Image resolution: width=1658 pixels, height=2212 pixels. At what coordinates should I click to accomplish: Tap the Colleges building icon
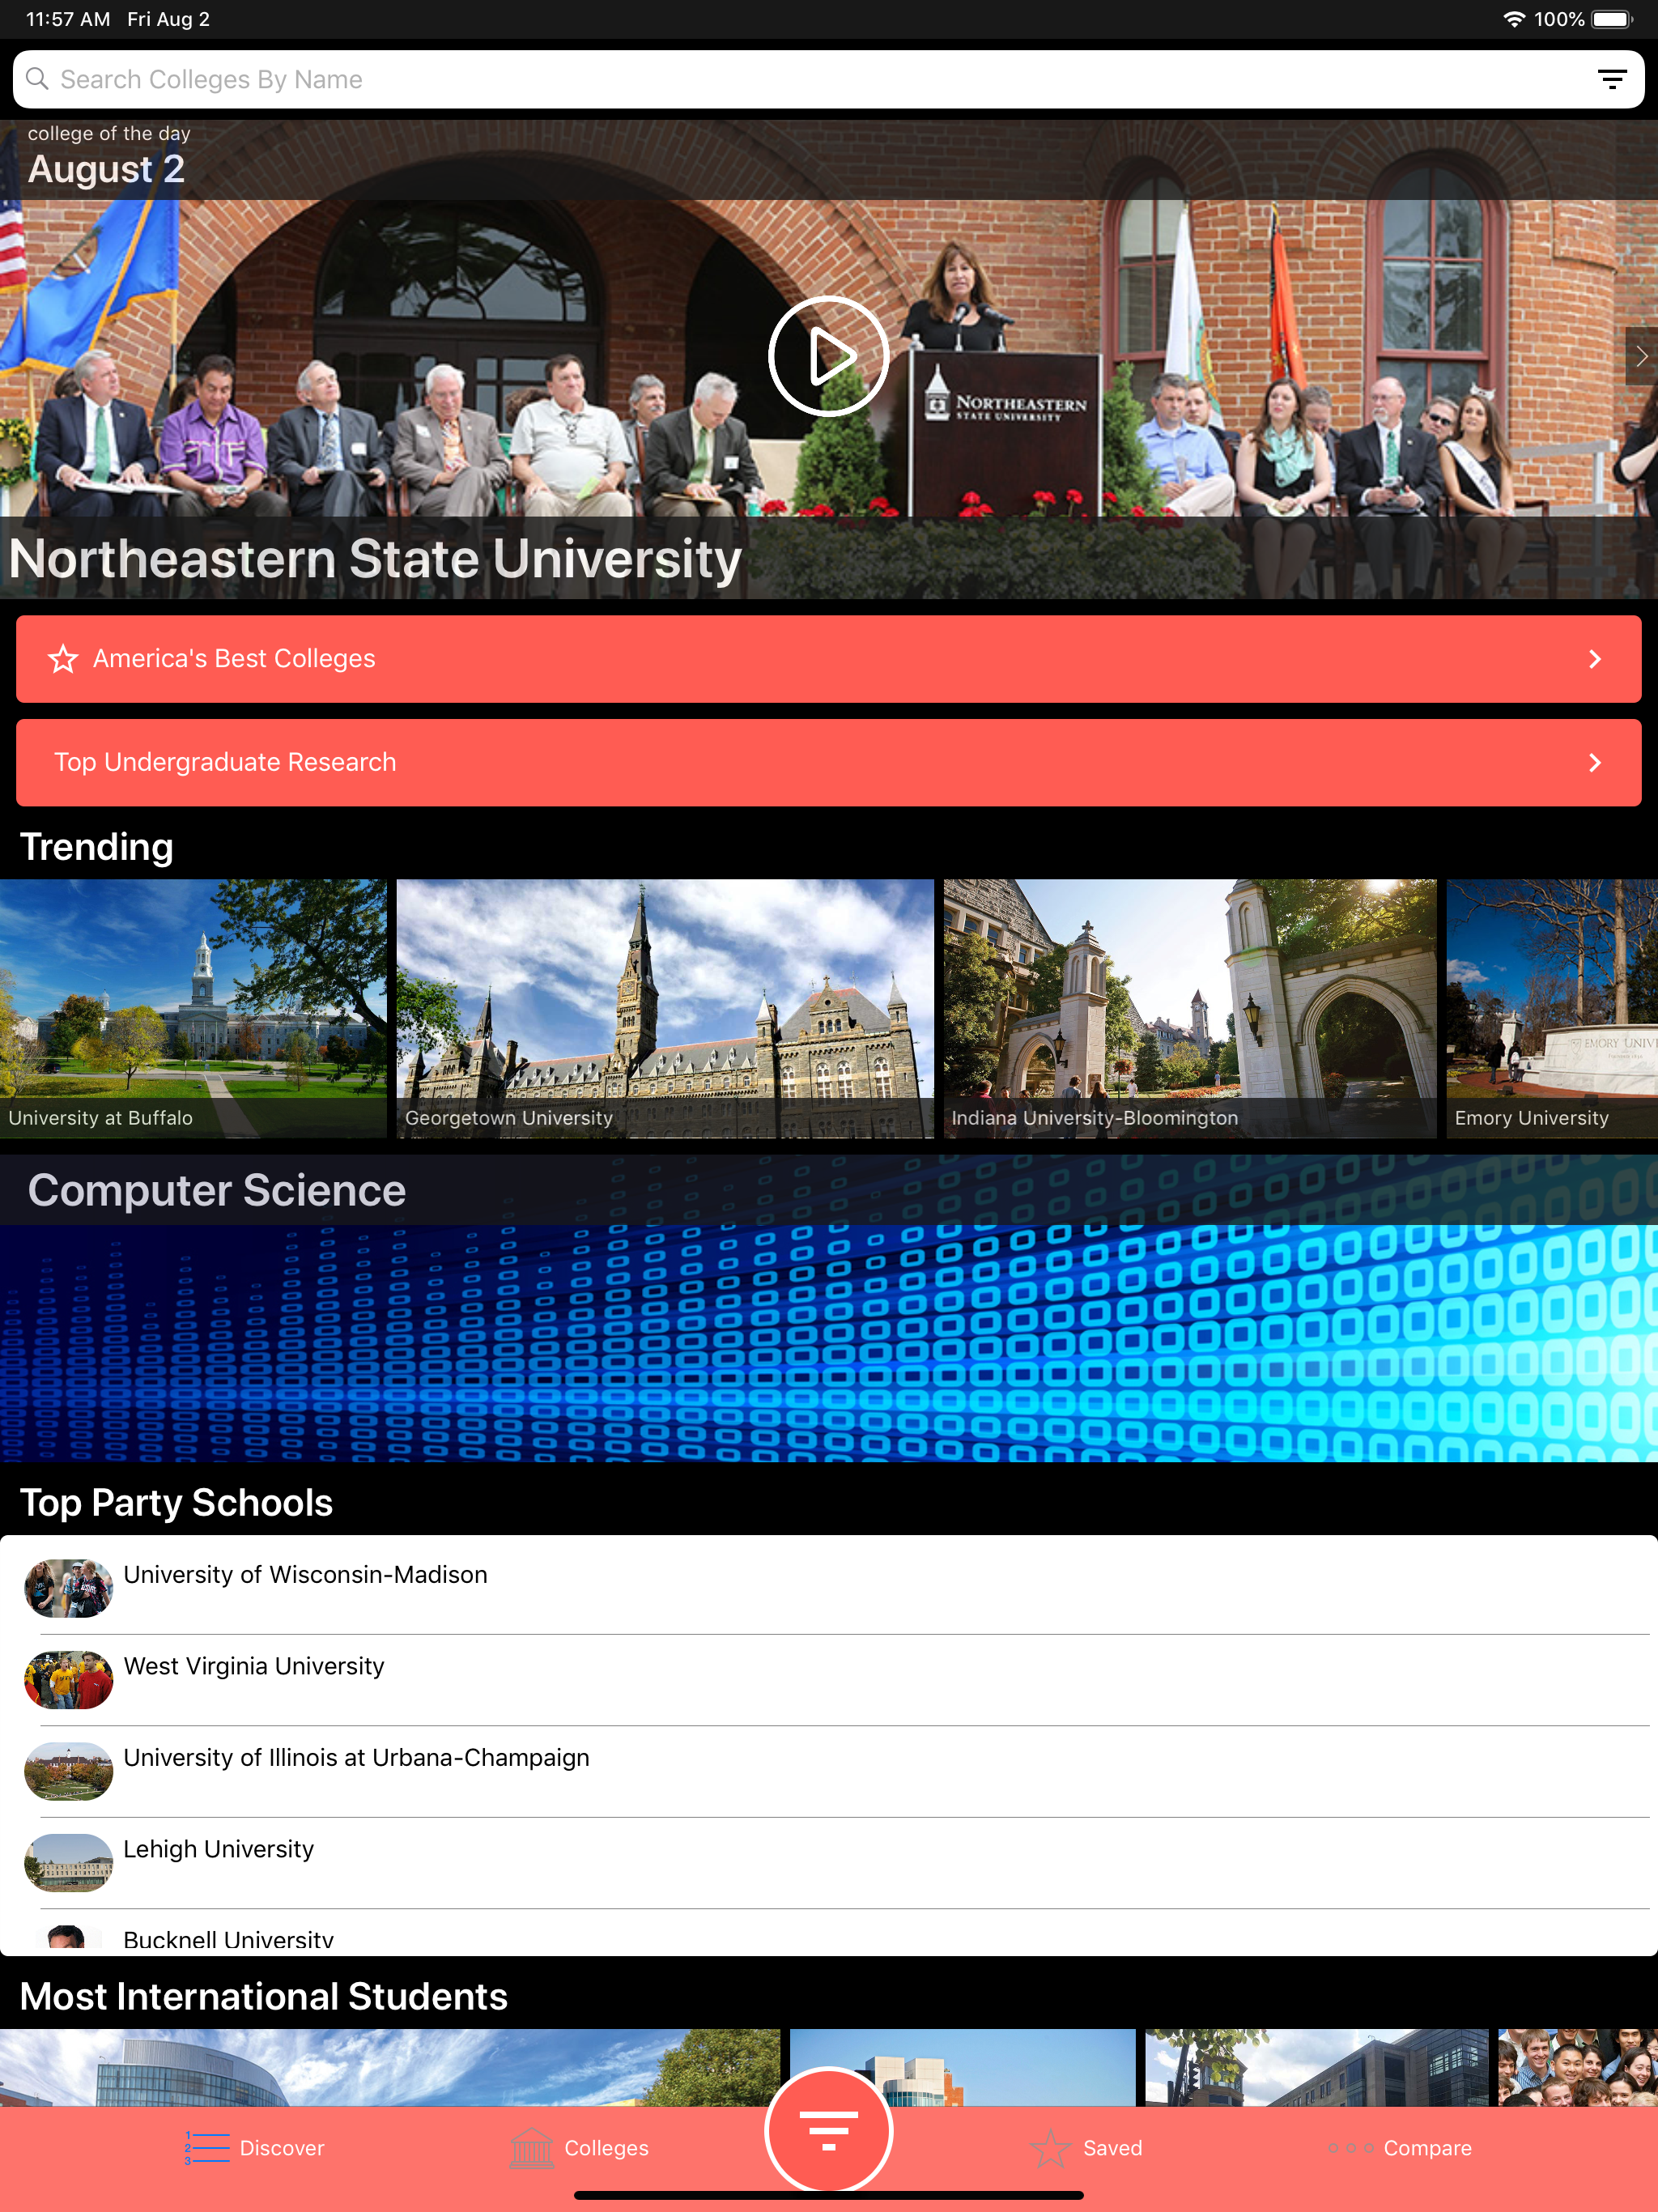[x=531, y=2148]
